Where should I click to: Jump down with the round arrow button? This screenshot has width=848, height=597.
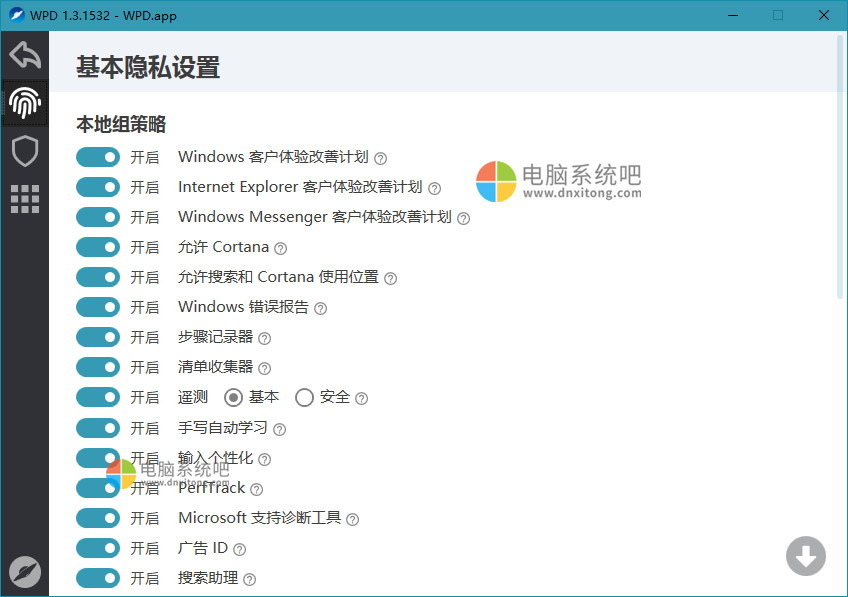click(x=806, y=556)
